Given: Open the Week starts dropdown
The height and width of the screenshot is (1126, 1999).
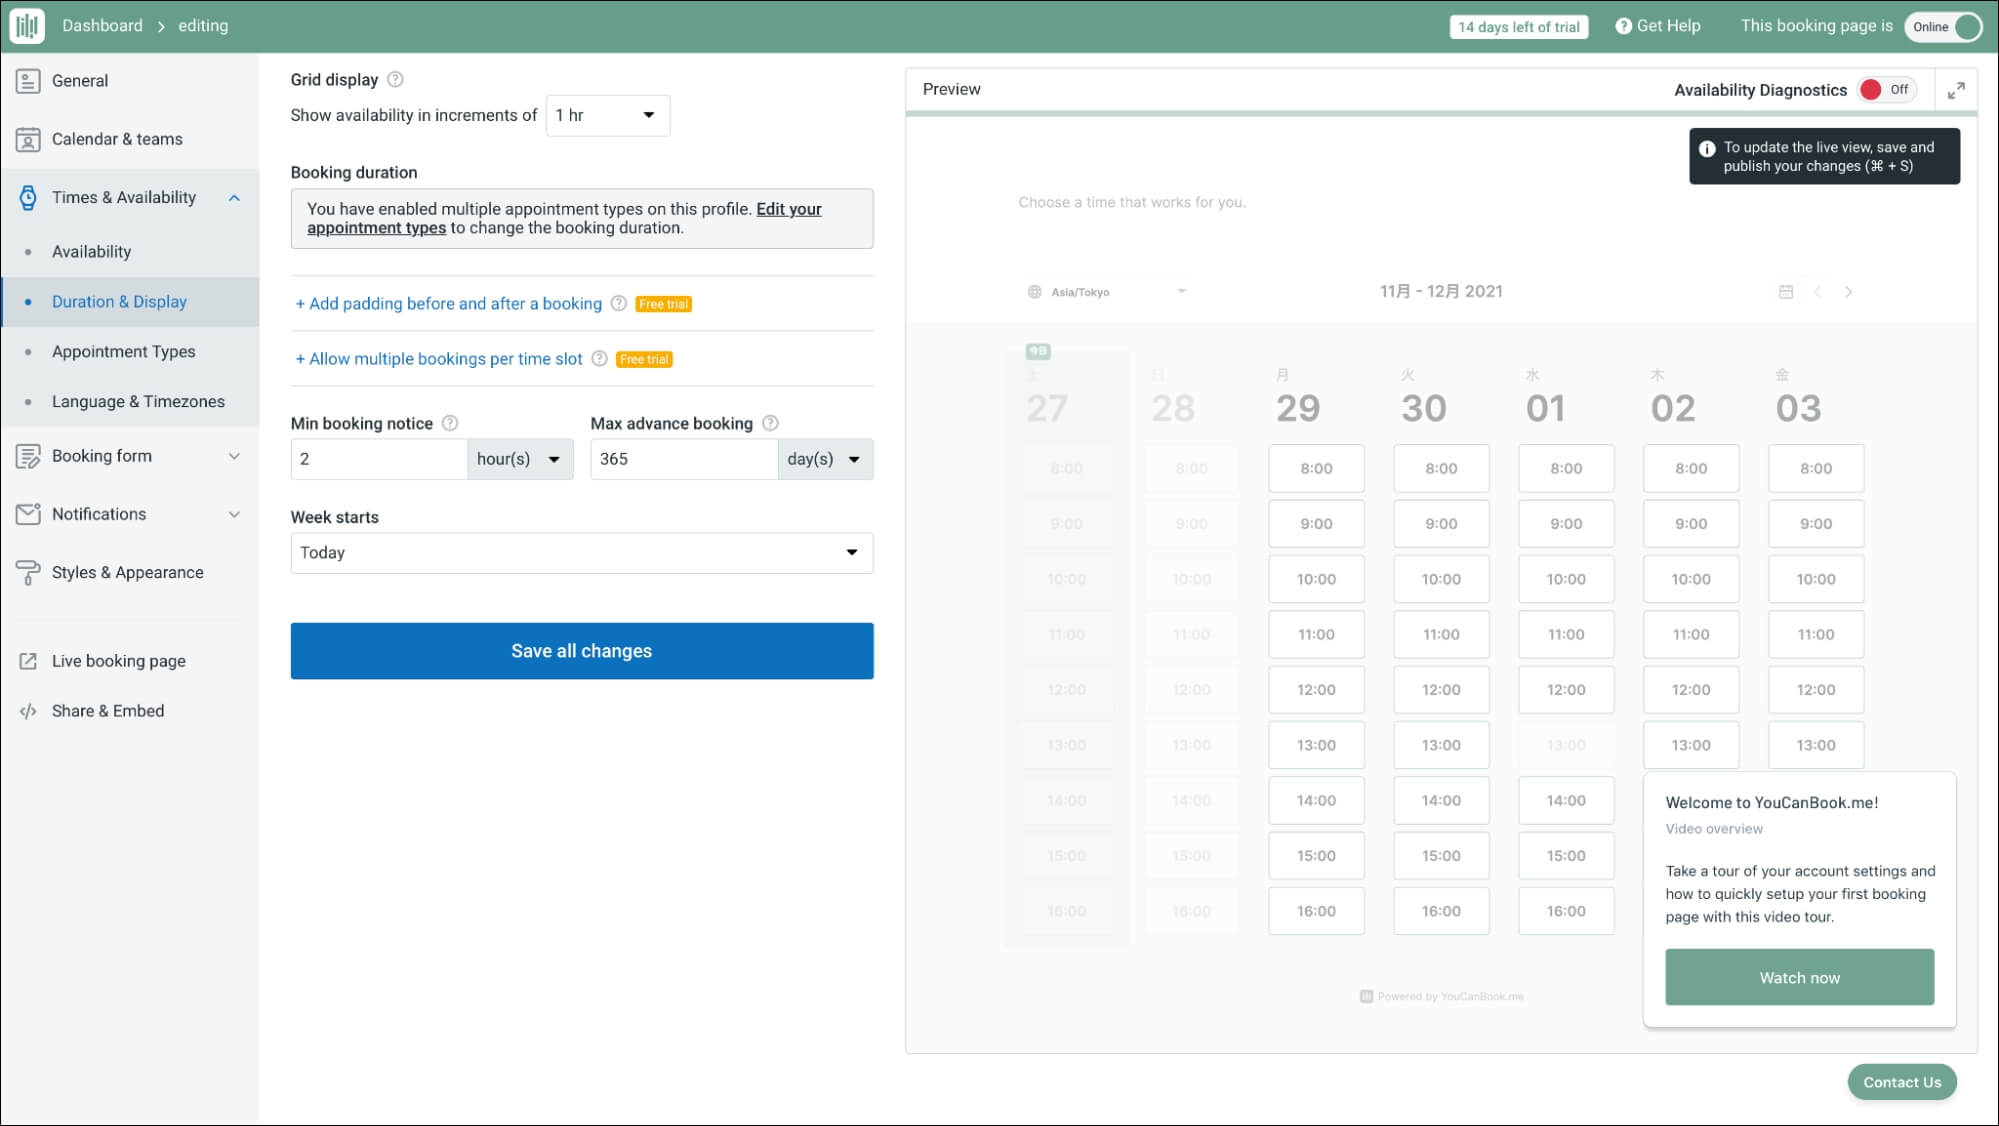Looking at the screenshot, I should (x=581, y=553).
